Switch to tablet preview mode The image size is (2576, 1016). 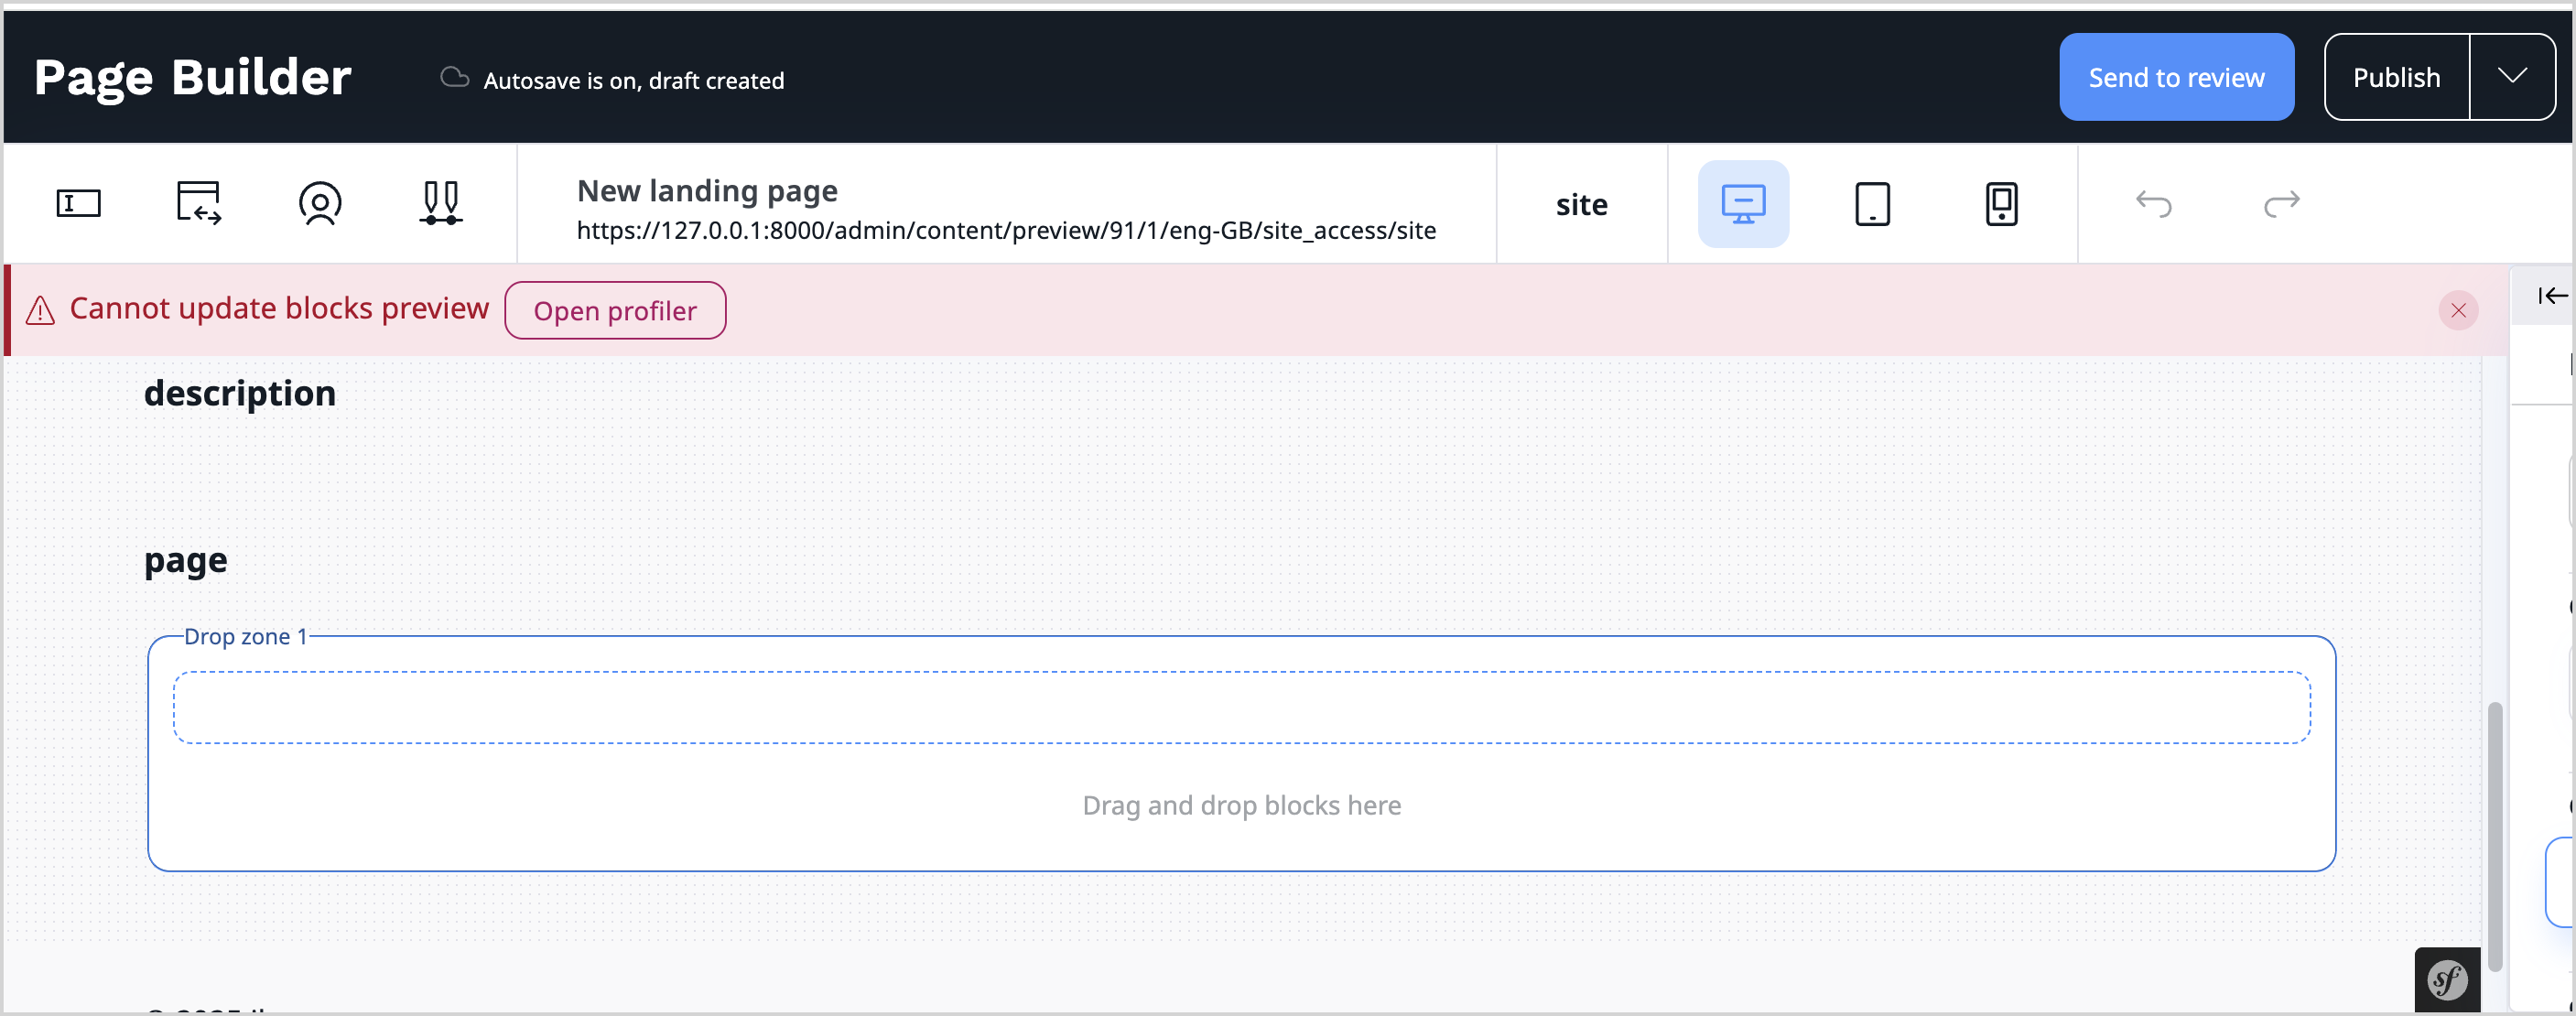coord(1872,203)
